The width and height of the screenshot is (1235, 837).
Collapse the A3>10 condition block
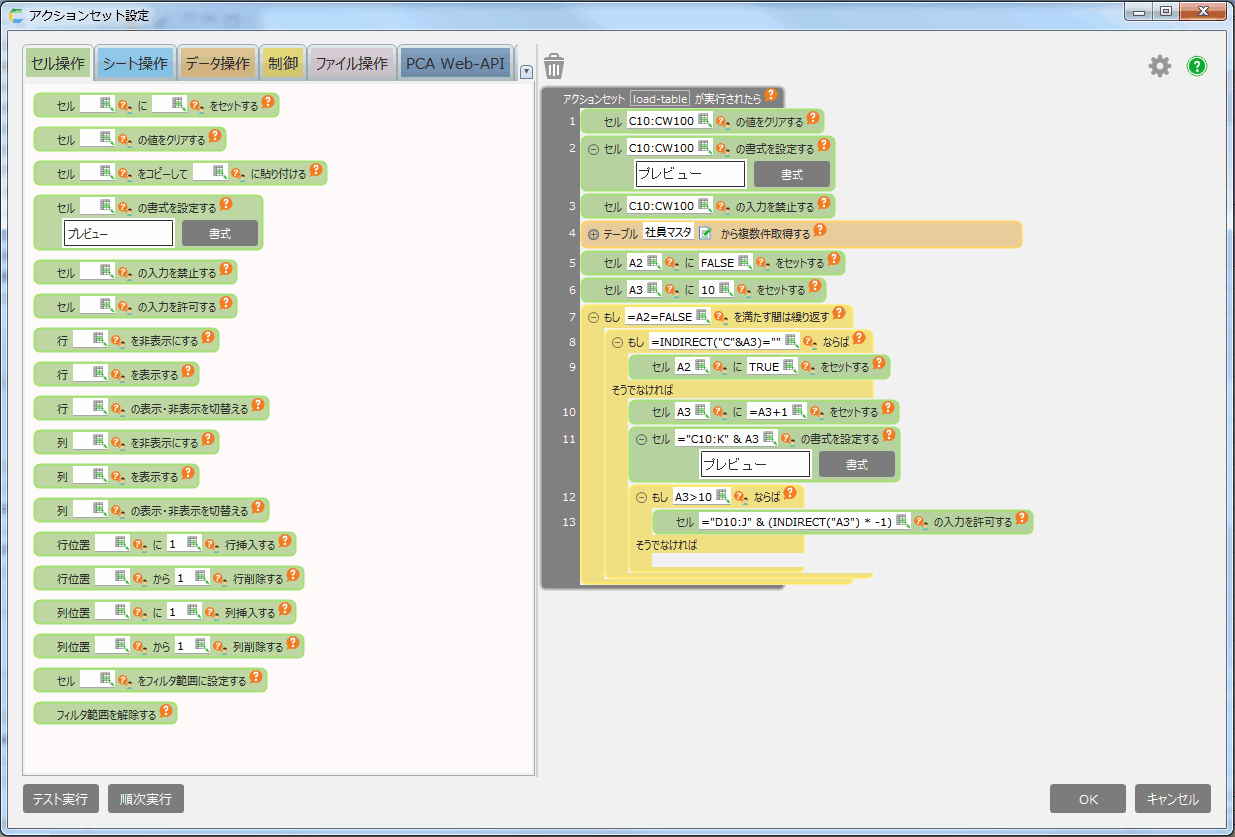coord(641,496)
